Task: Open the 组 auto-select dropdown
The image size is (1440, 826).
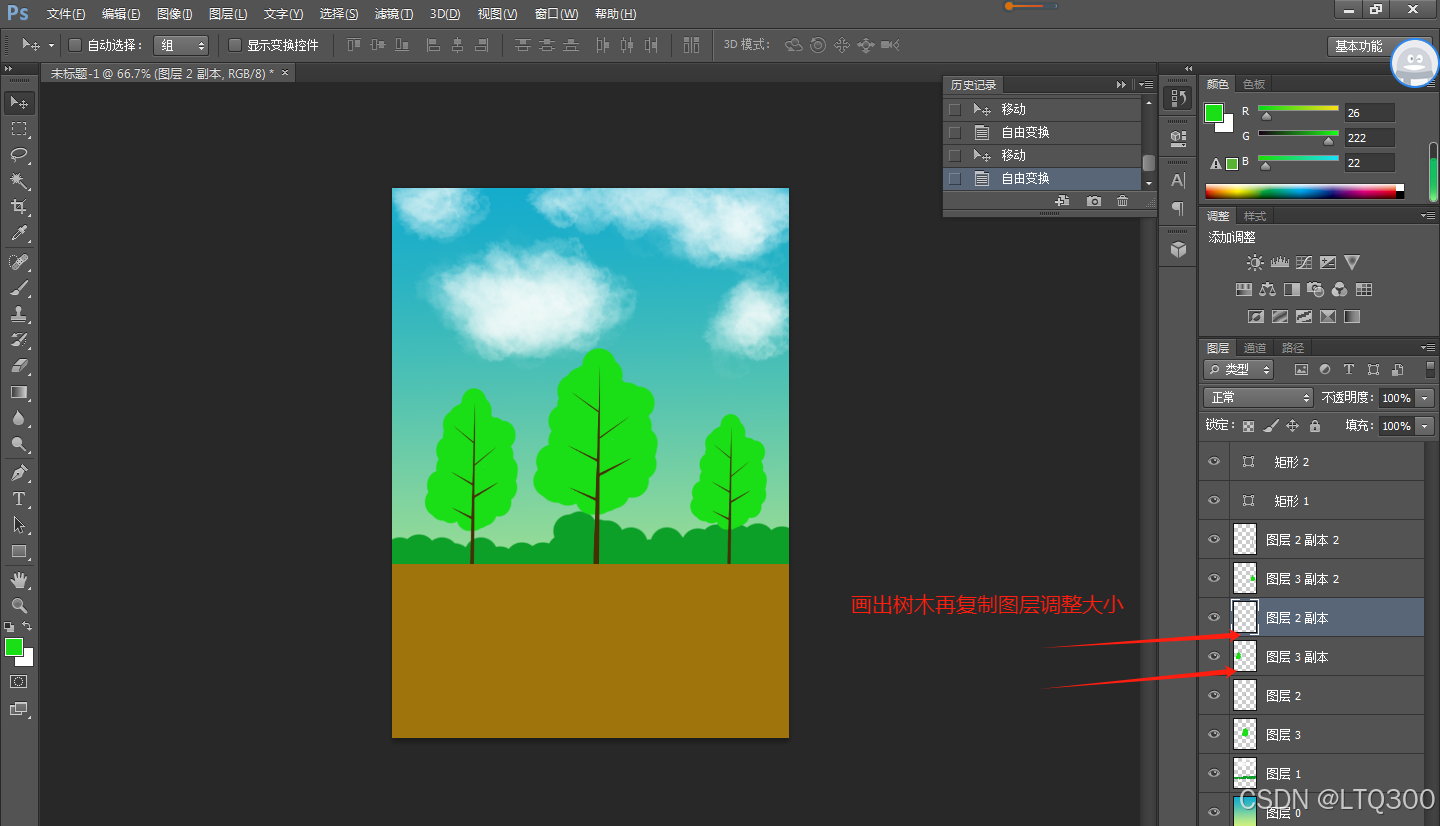Action: coord(181,45)
